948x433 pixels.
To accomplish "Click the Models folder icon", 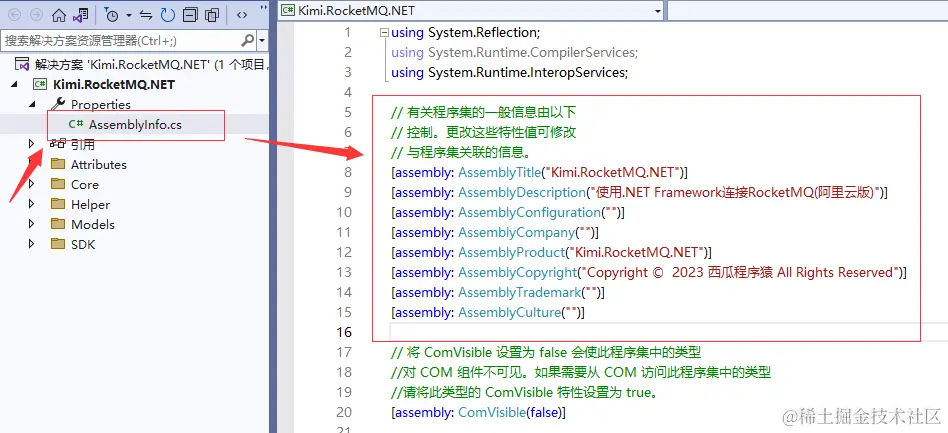I will tap(58, 224).
